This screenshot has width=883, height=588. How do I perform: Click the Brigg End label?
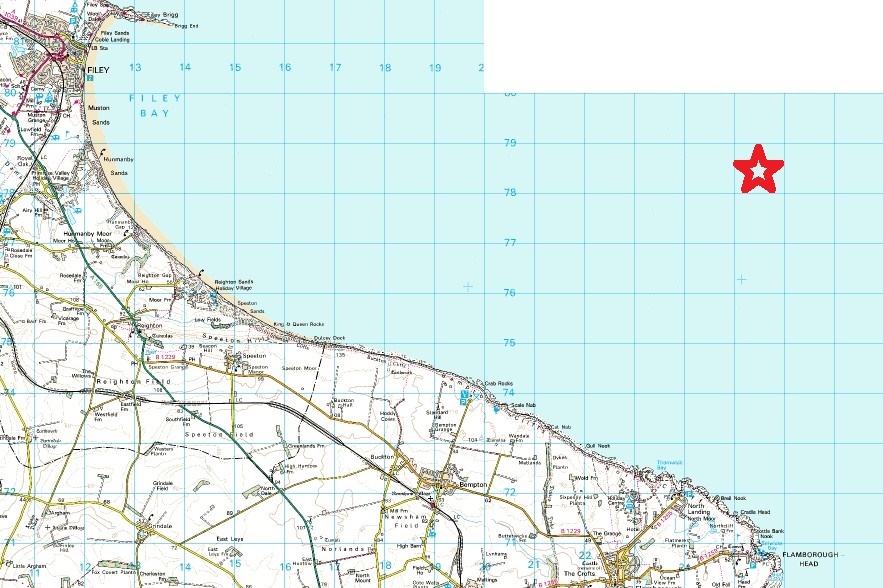(186, 26)
